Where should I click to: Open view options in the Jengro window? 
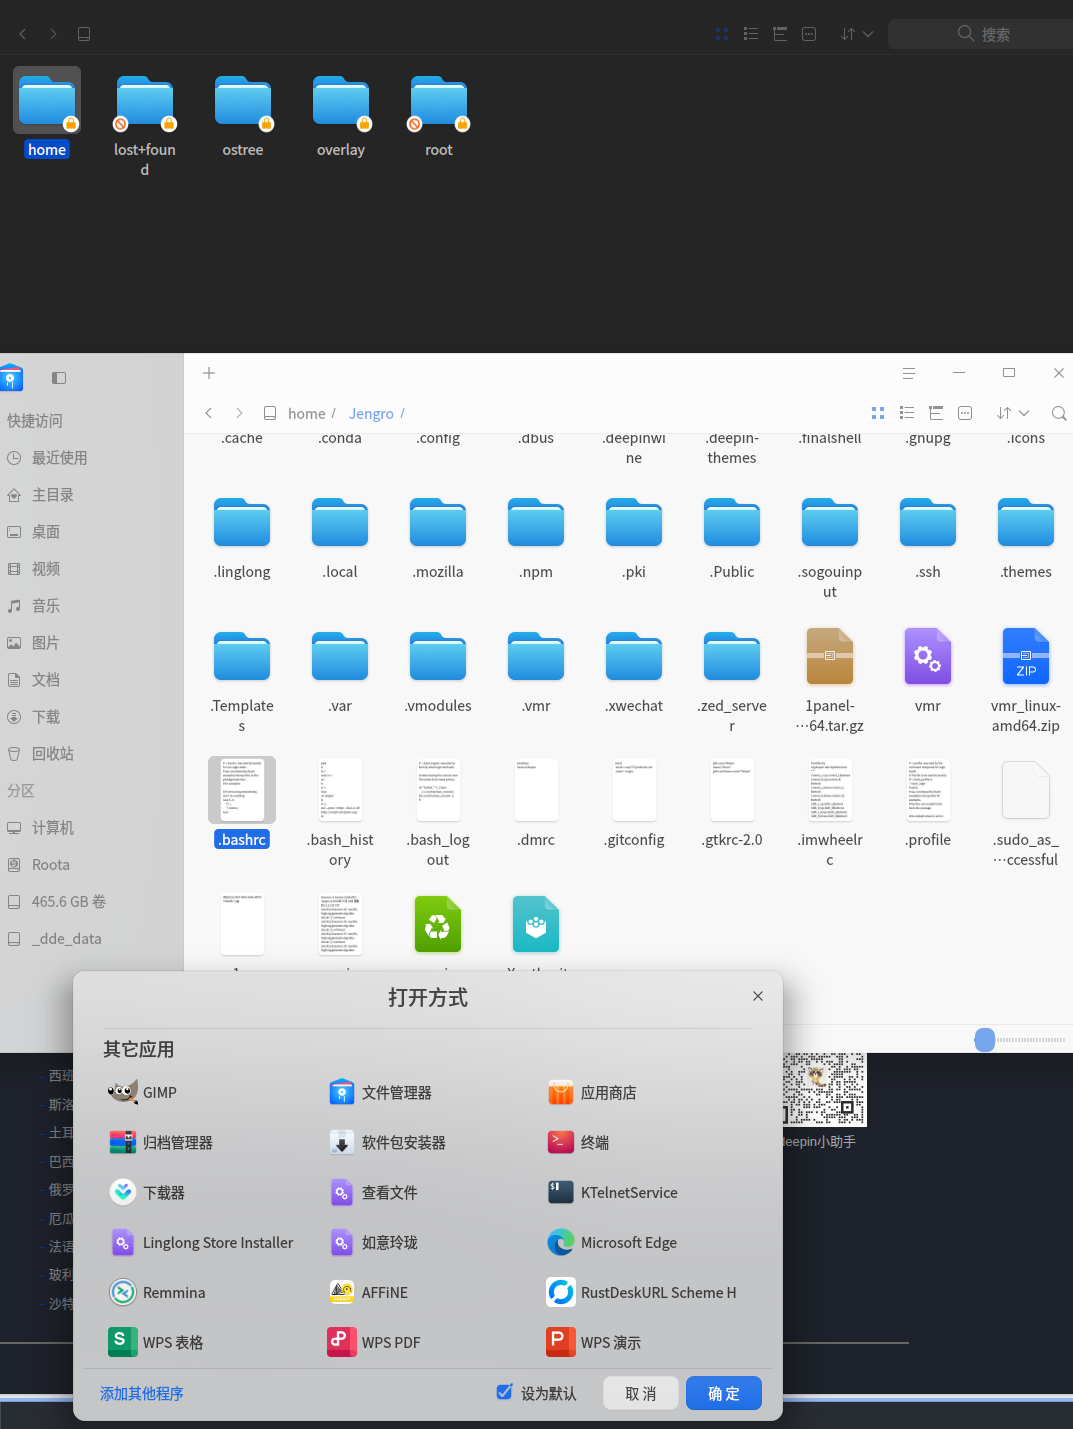[965, 413]
